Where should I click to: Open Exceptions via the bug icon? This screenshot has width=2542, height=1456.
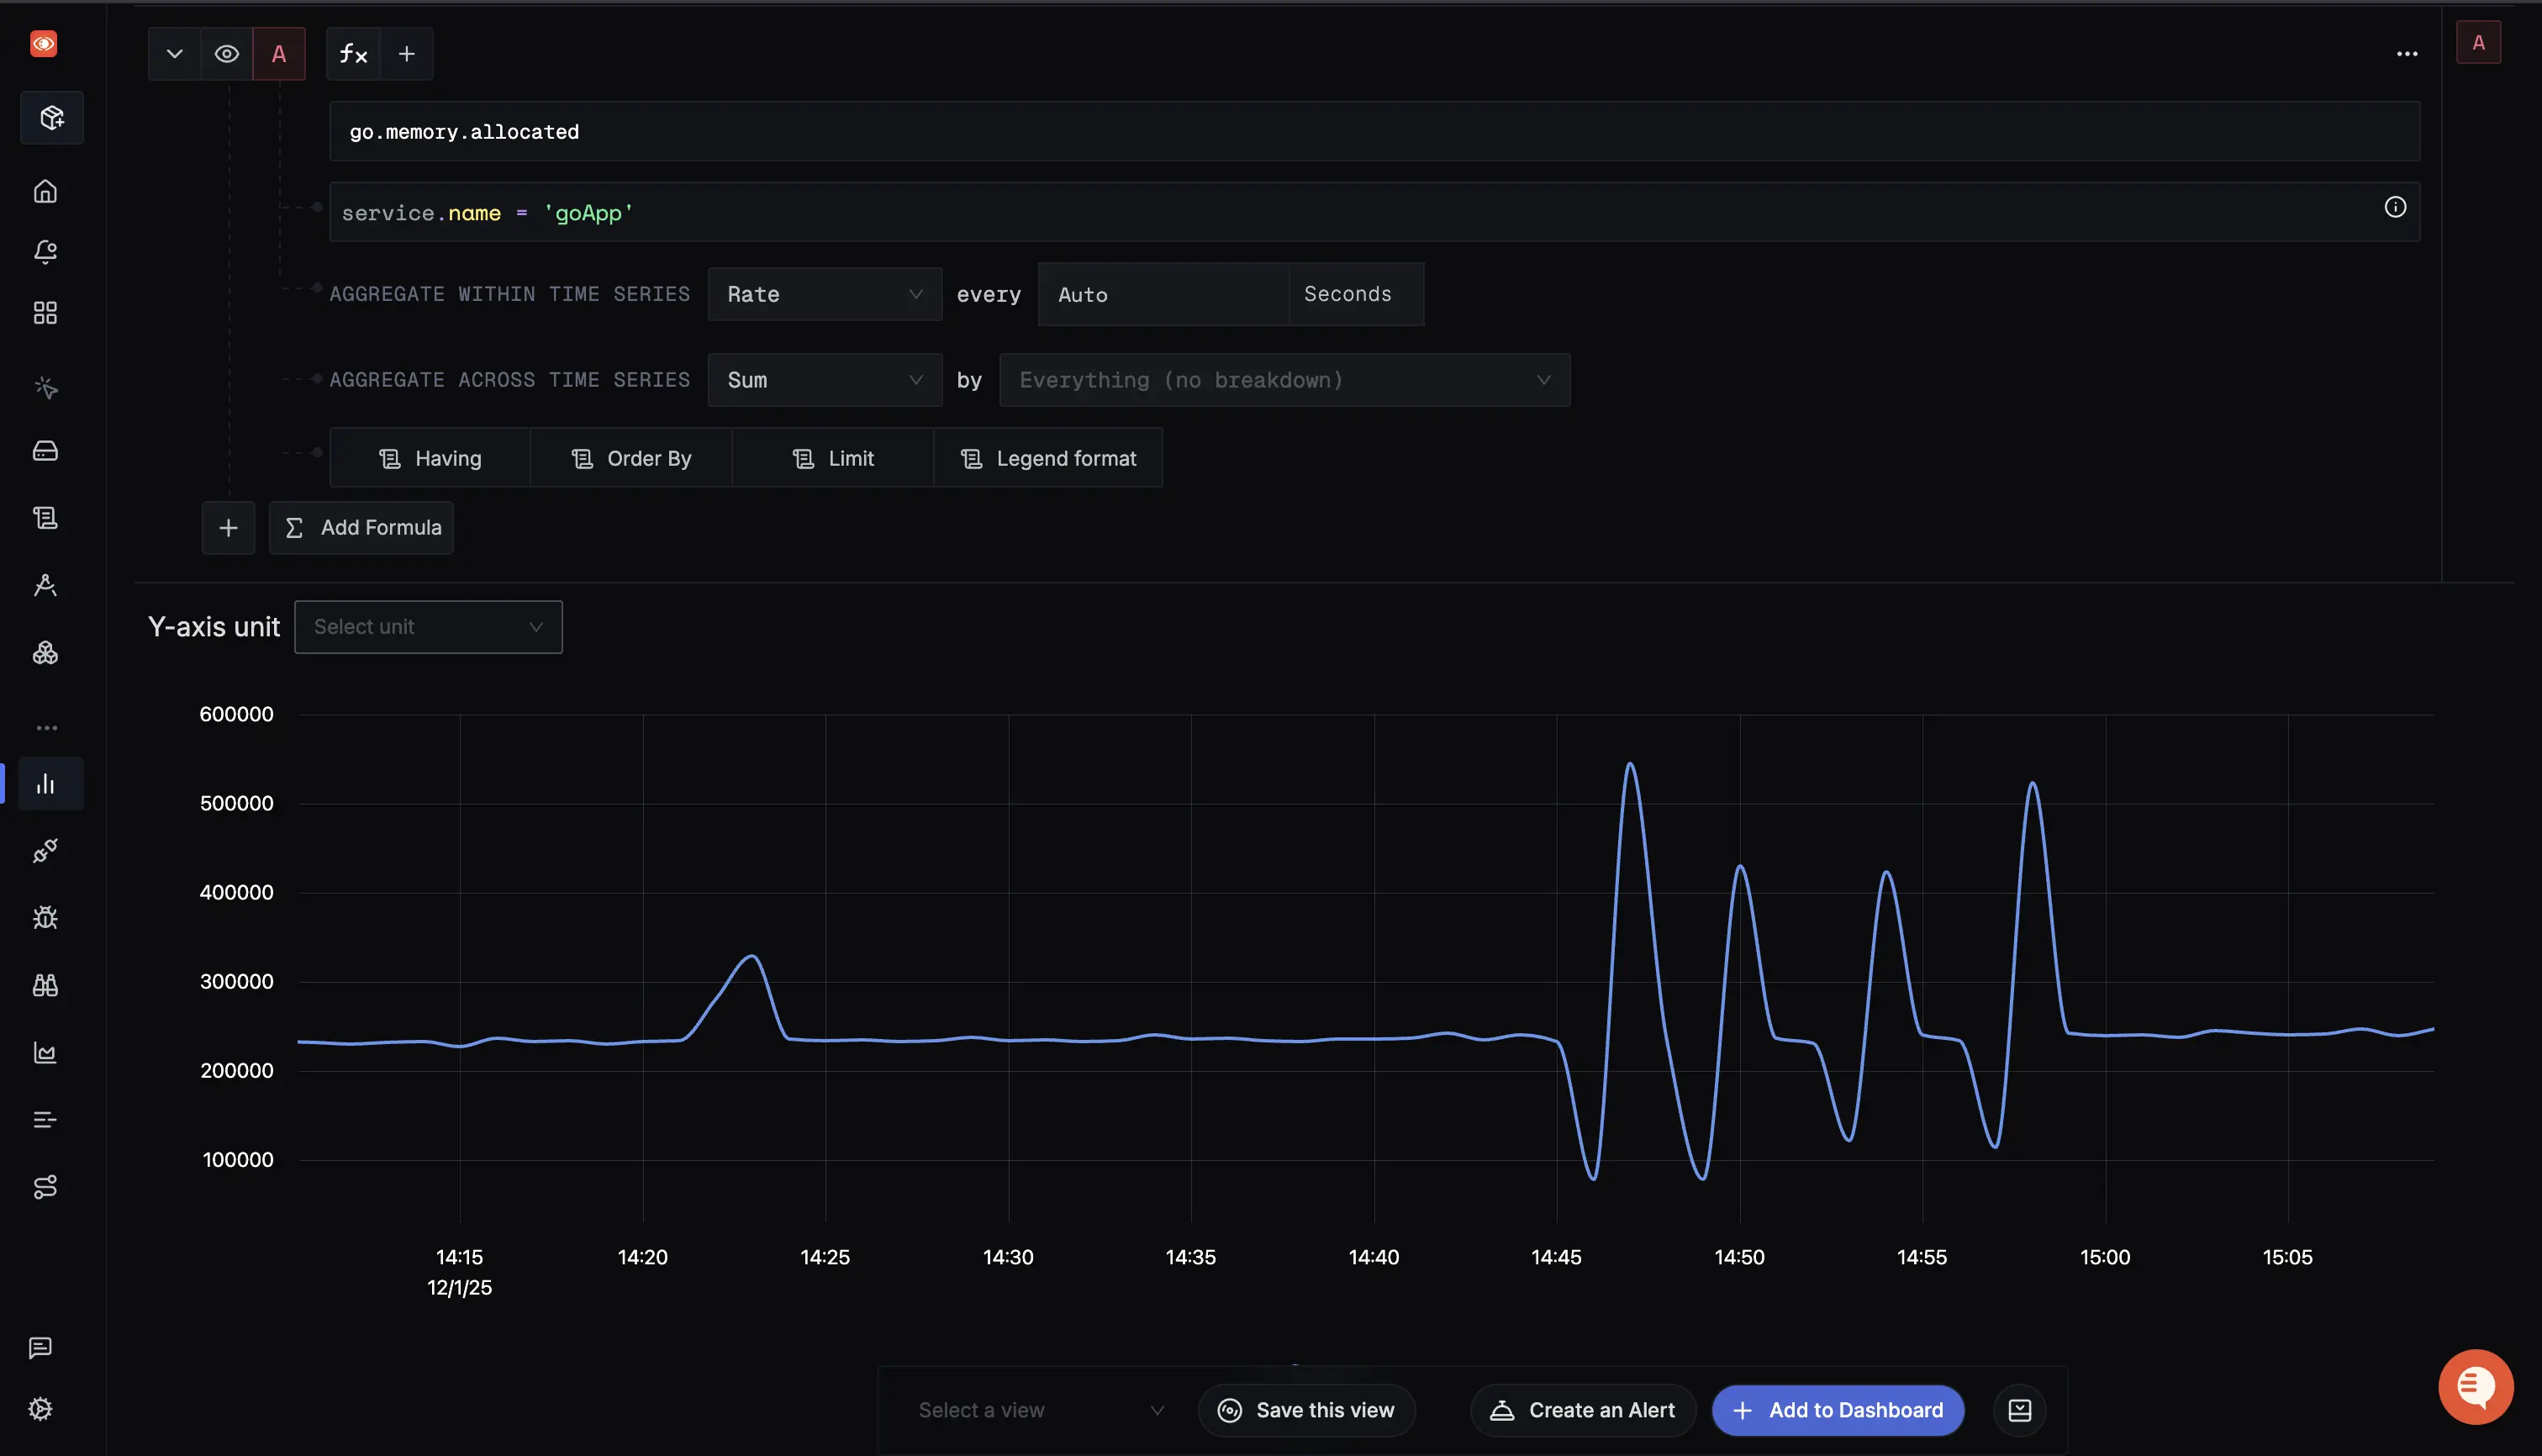point(46,917)
